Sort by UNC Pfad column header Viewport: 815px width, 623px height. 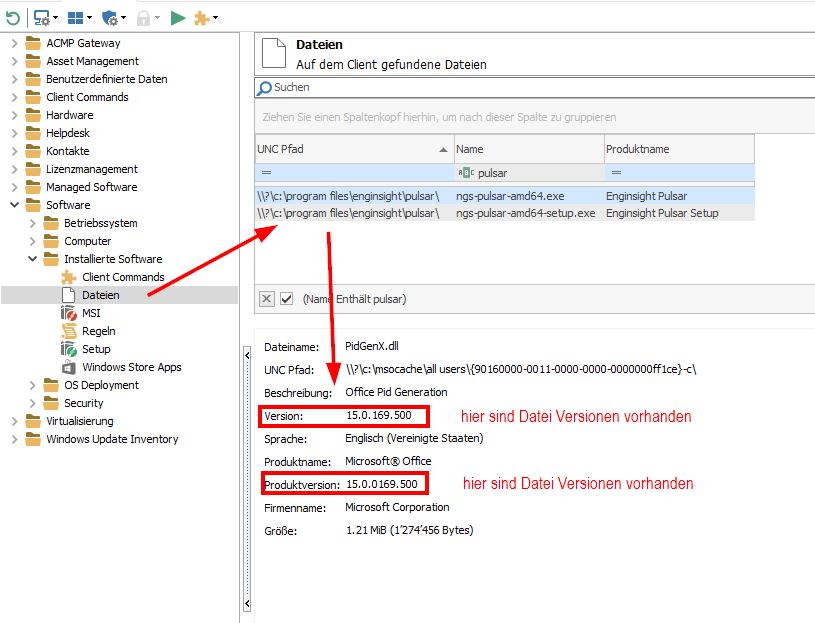(354, 149)
